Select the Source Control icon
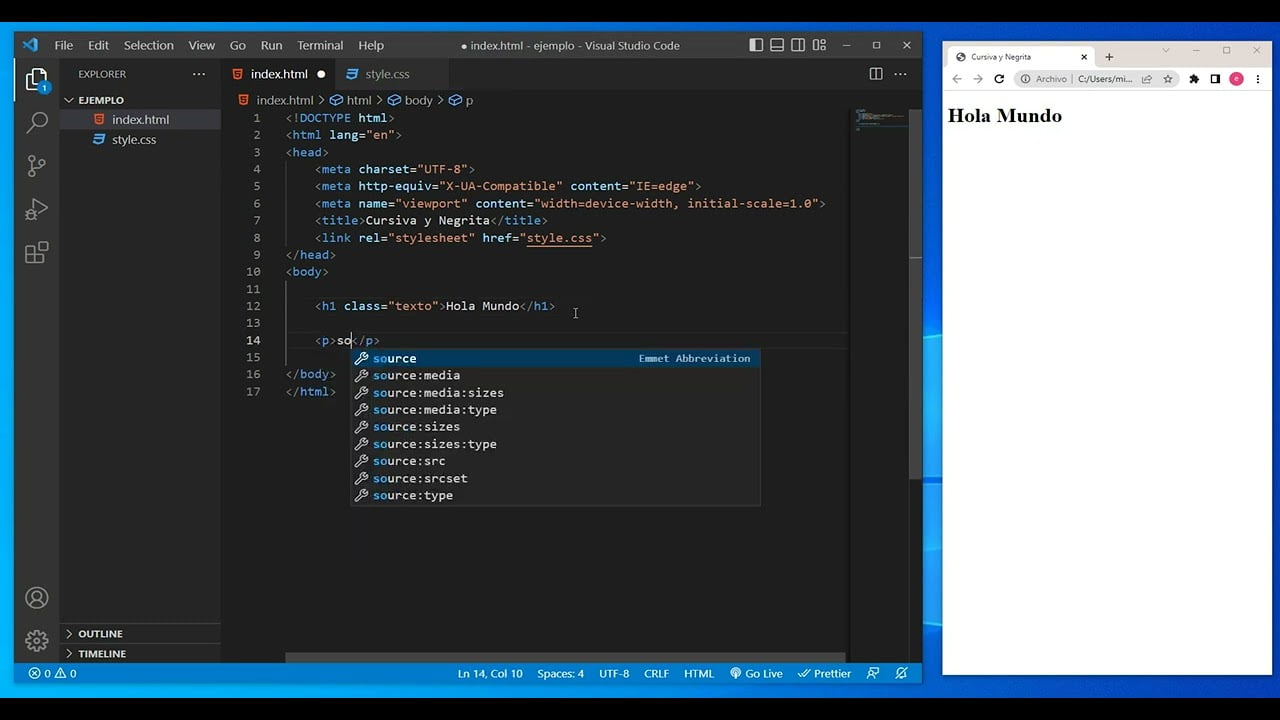The height and width of the screenshot is (720, 1280). pyautogui.click(x=37, y=166)
